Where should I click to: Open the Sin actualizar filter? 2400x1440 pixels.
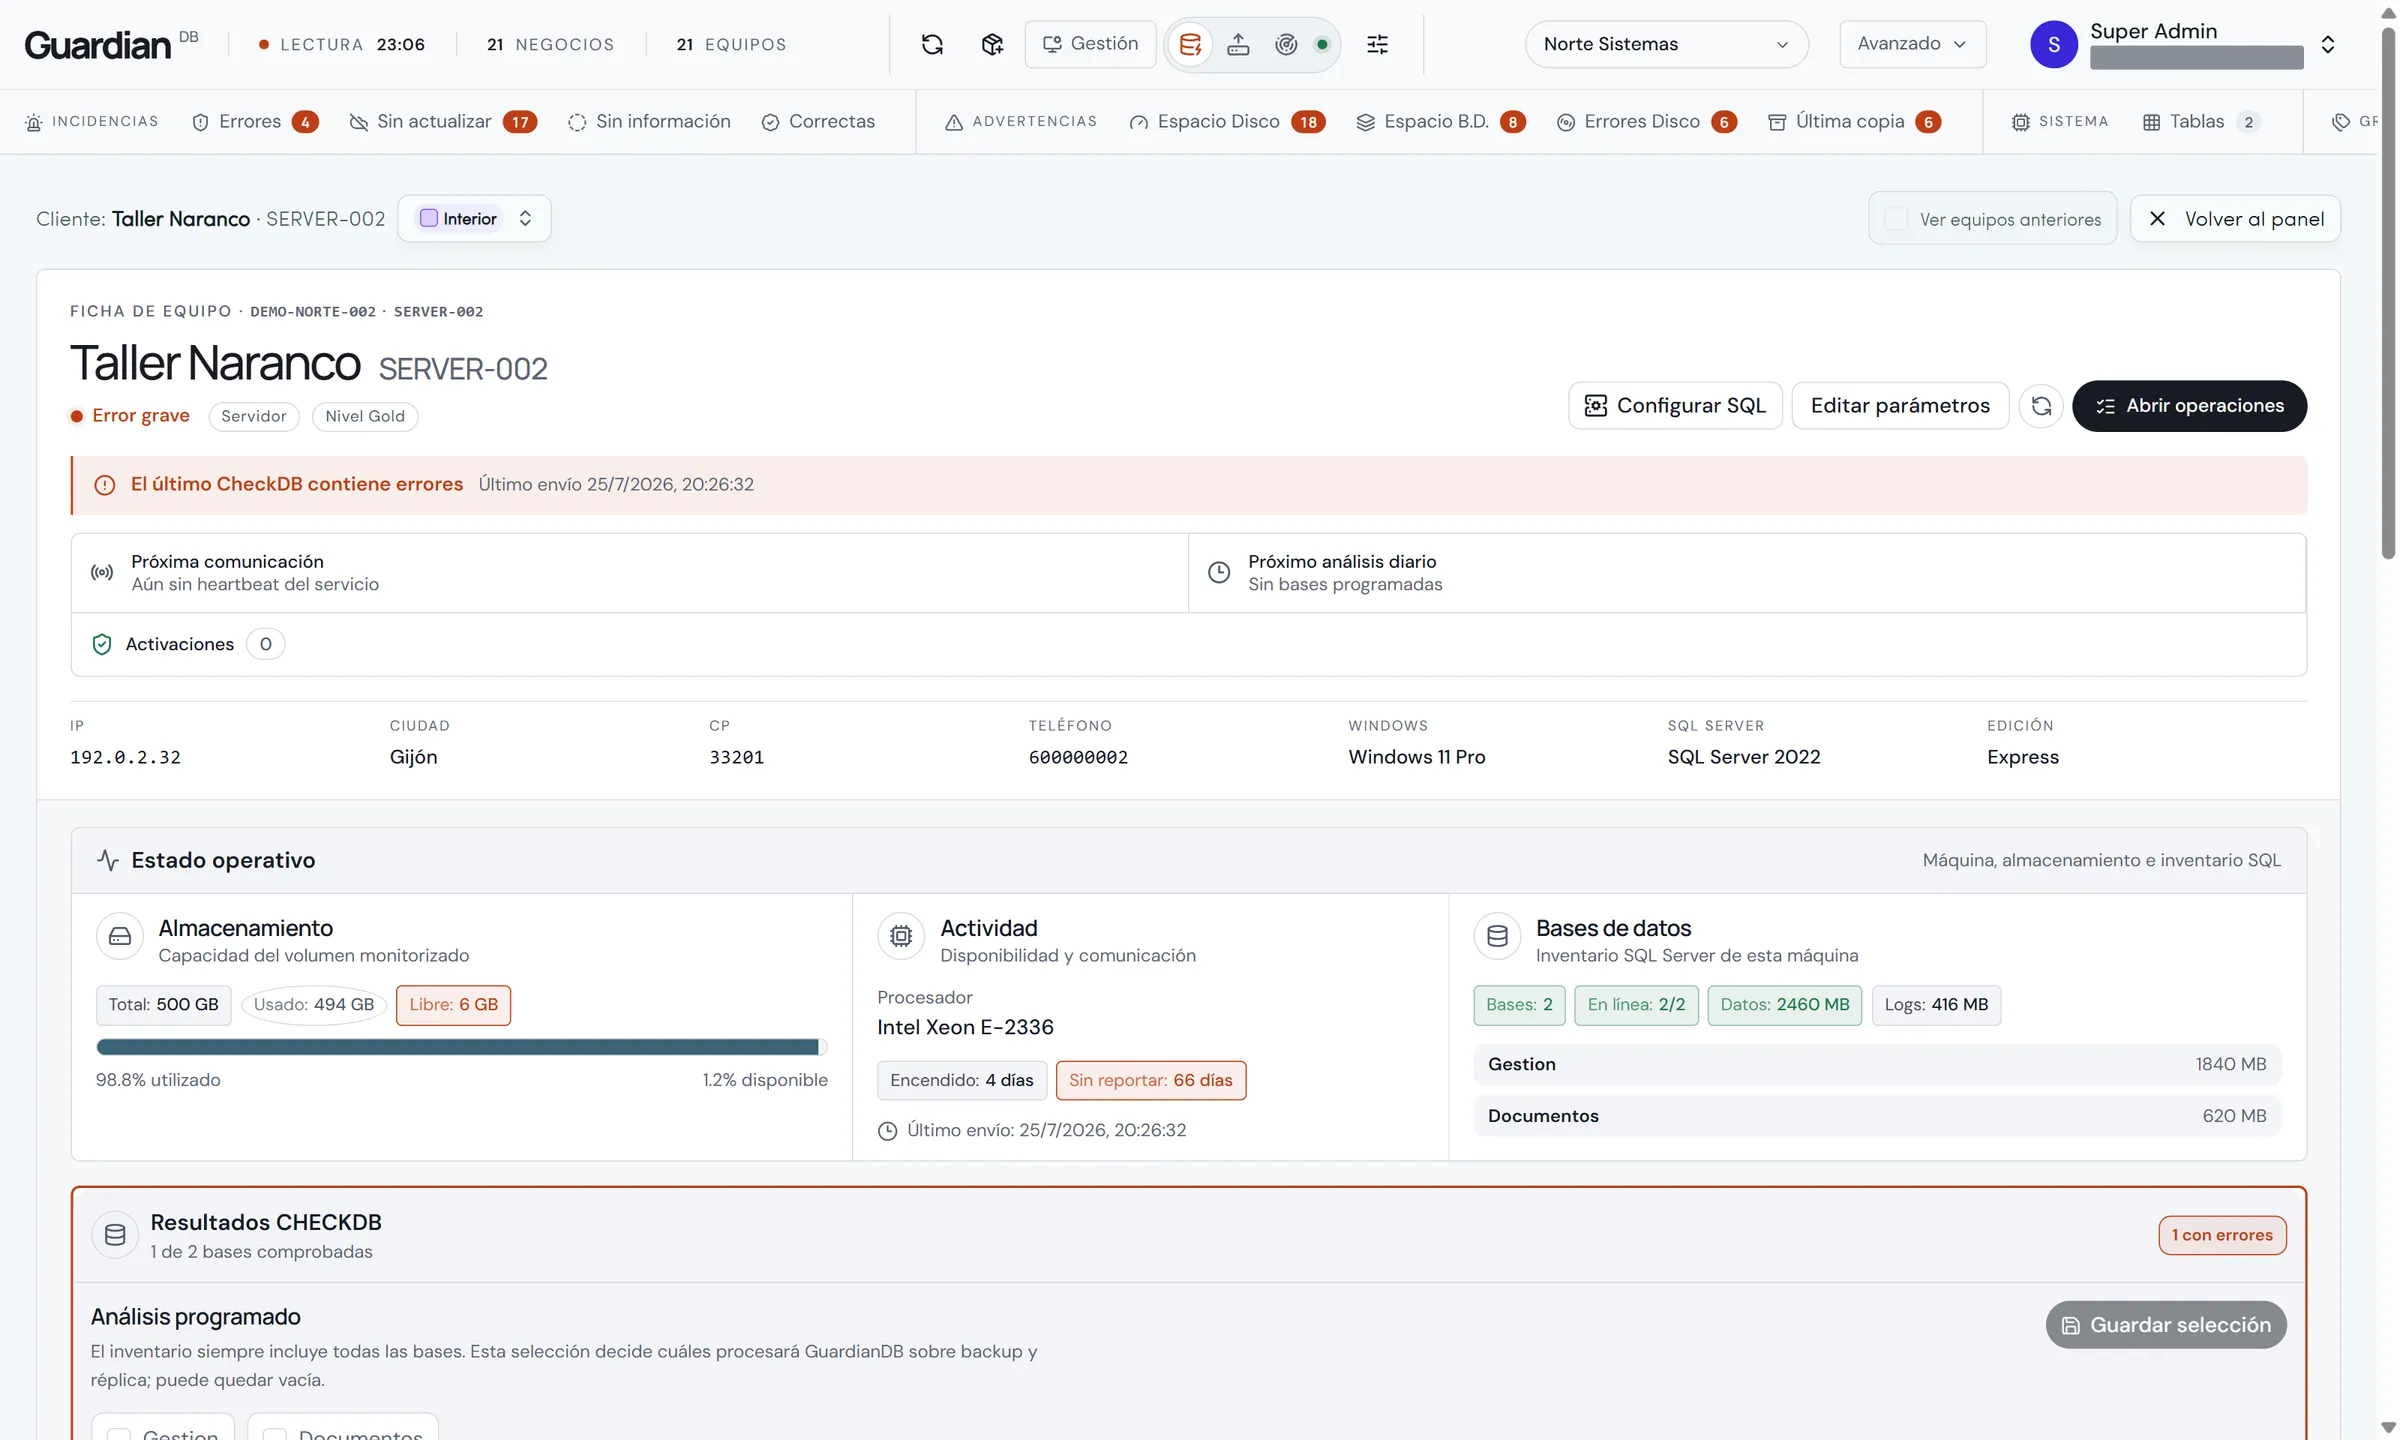click(443, 122)
